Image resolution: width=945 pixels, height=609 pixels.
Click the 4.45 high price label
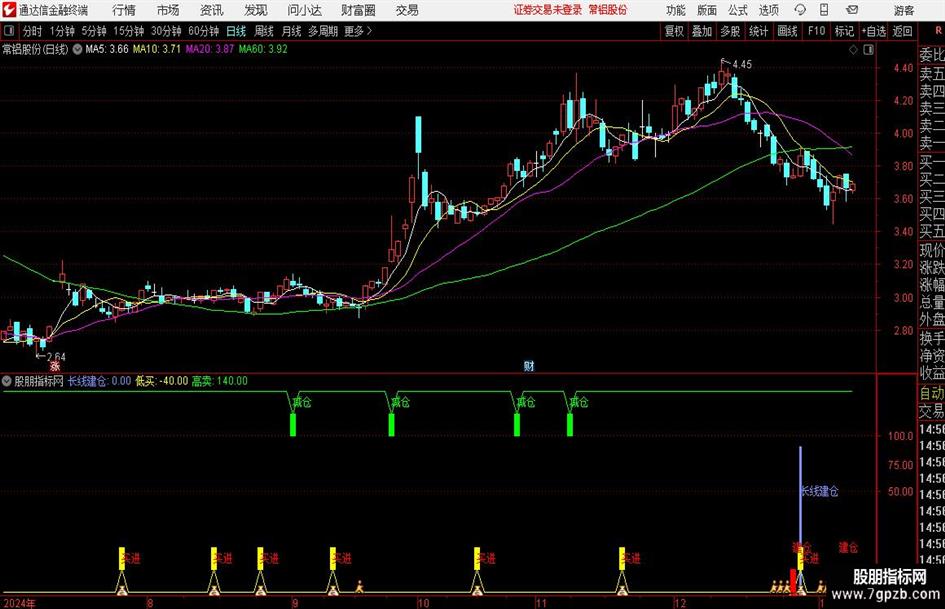pos(742,65)
